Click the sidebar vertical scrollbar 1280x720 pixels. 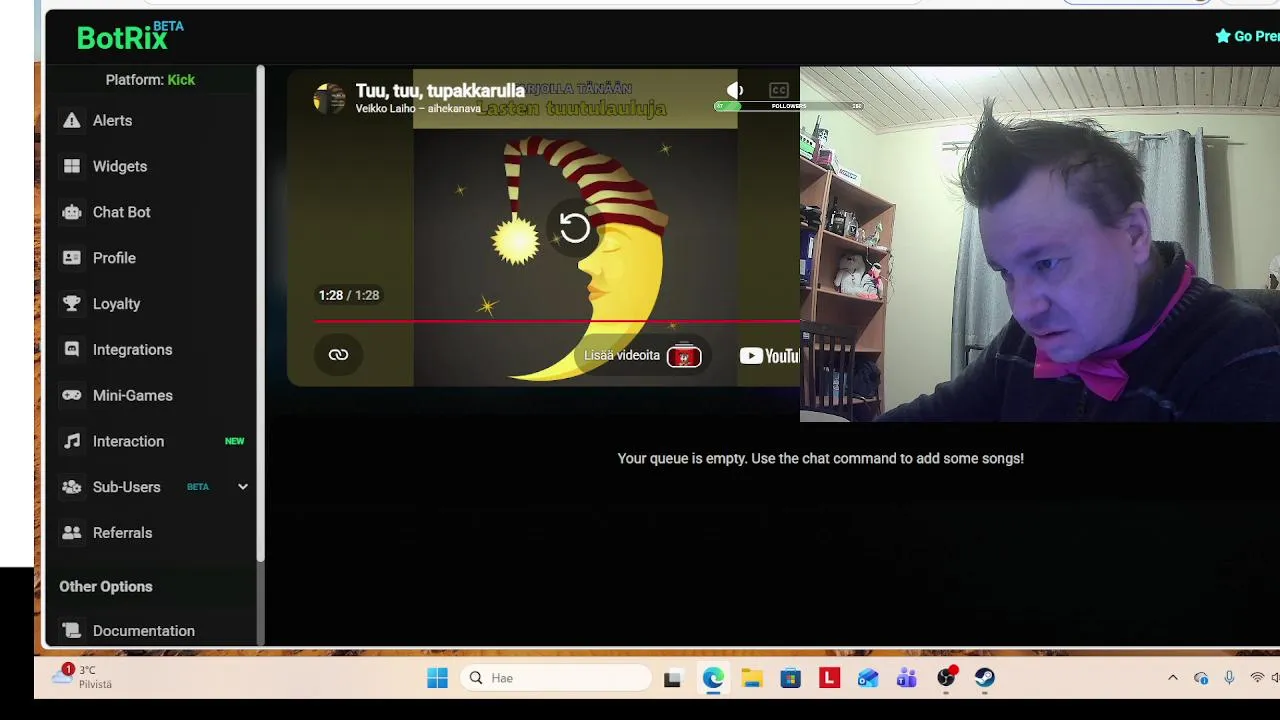pyautogui.click(x=260, y=312)
